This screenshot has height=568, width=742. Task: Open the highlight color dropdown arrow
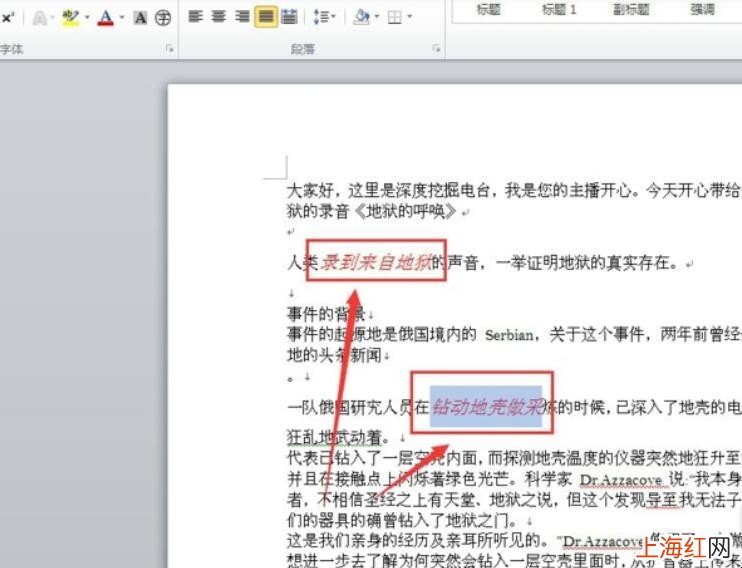(87, 18)
